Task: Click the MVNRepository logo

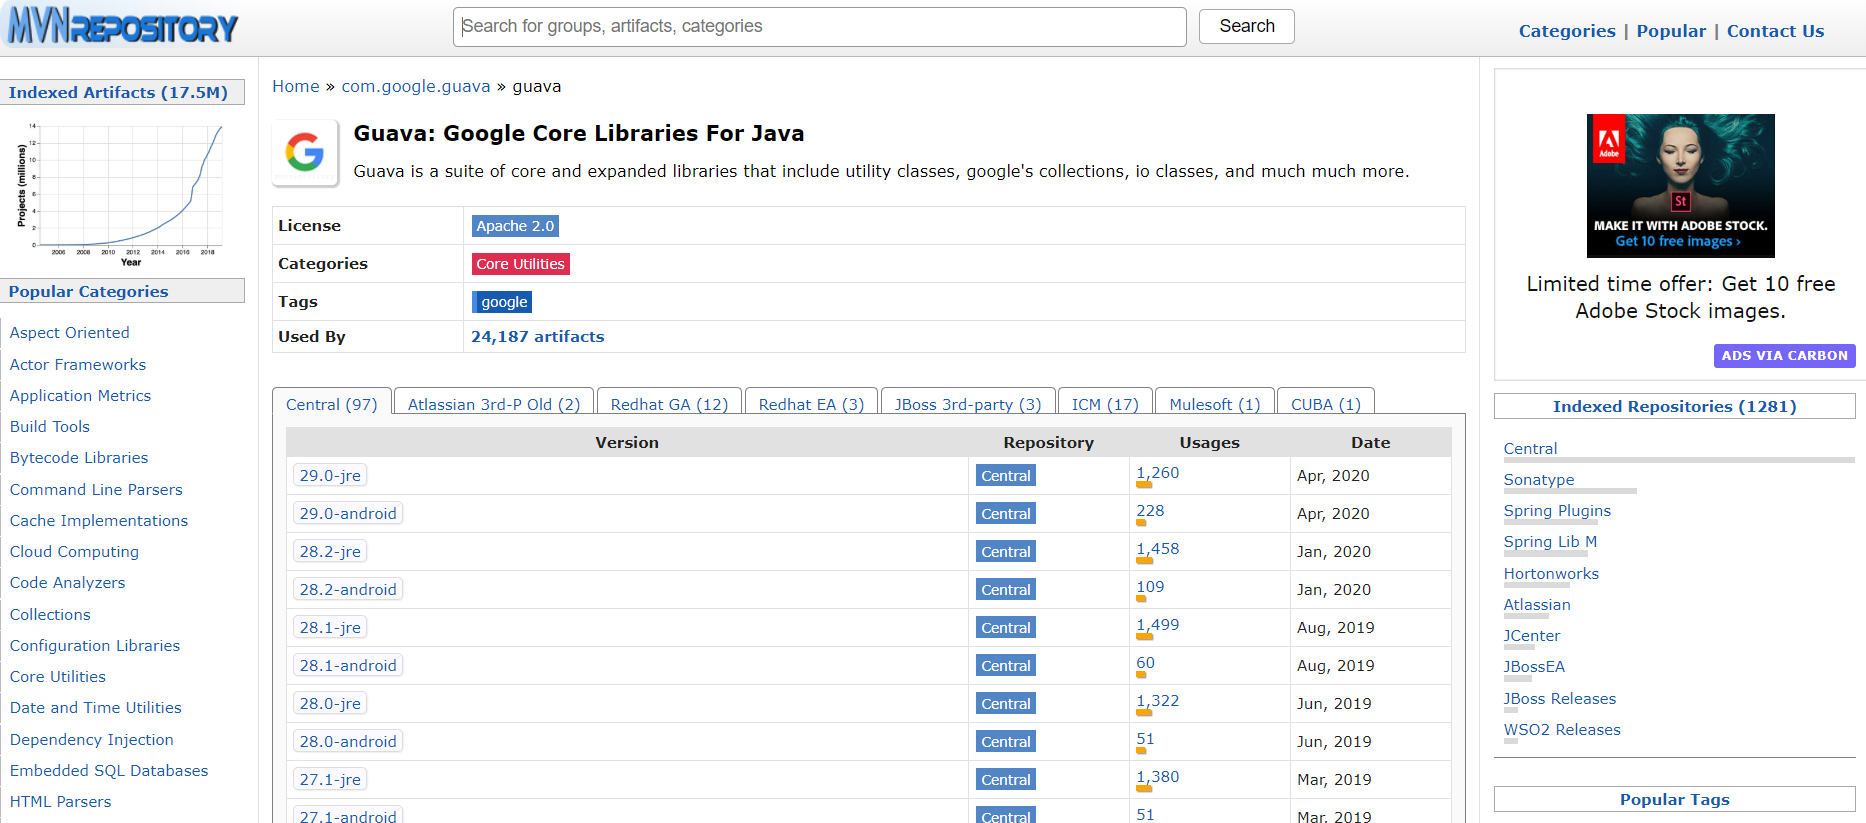Action: click(x=123, y=27)
